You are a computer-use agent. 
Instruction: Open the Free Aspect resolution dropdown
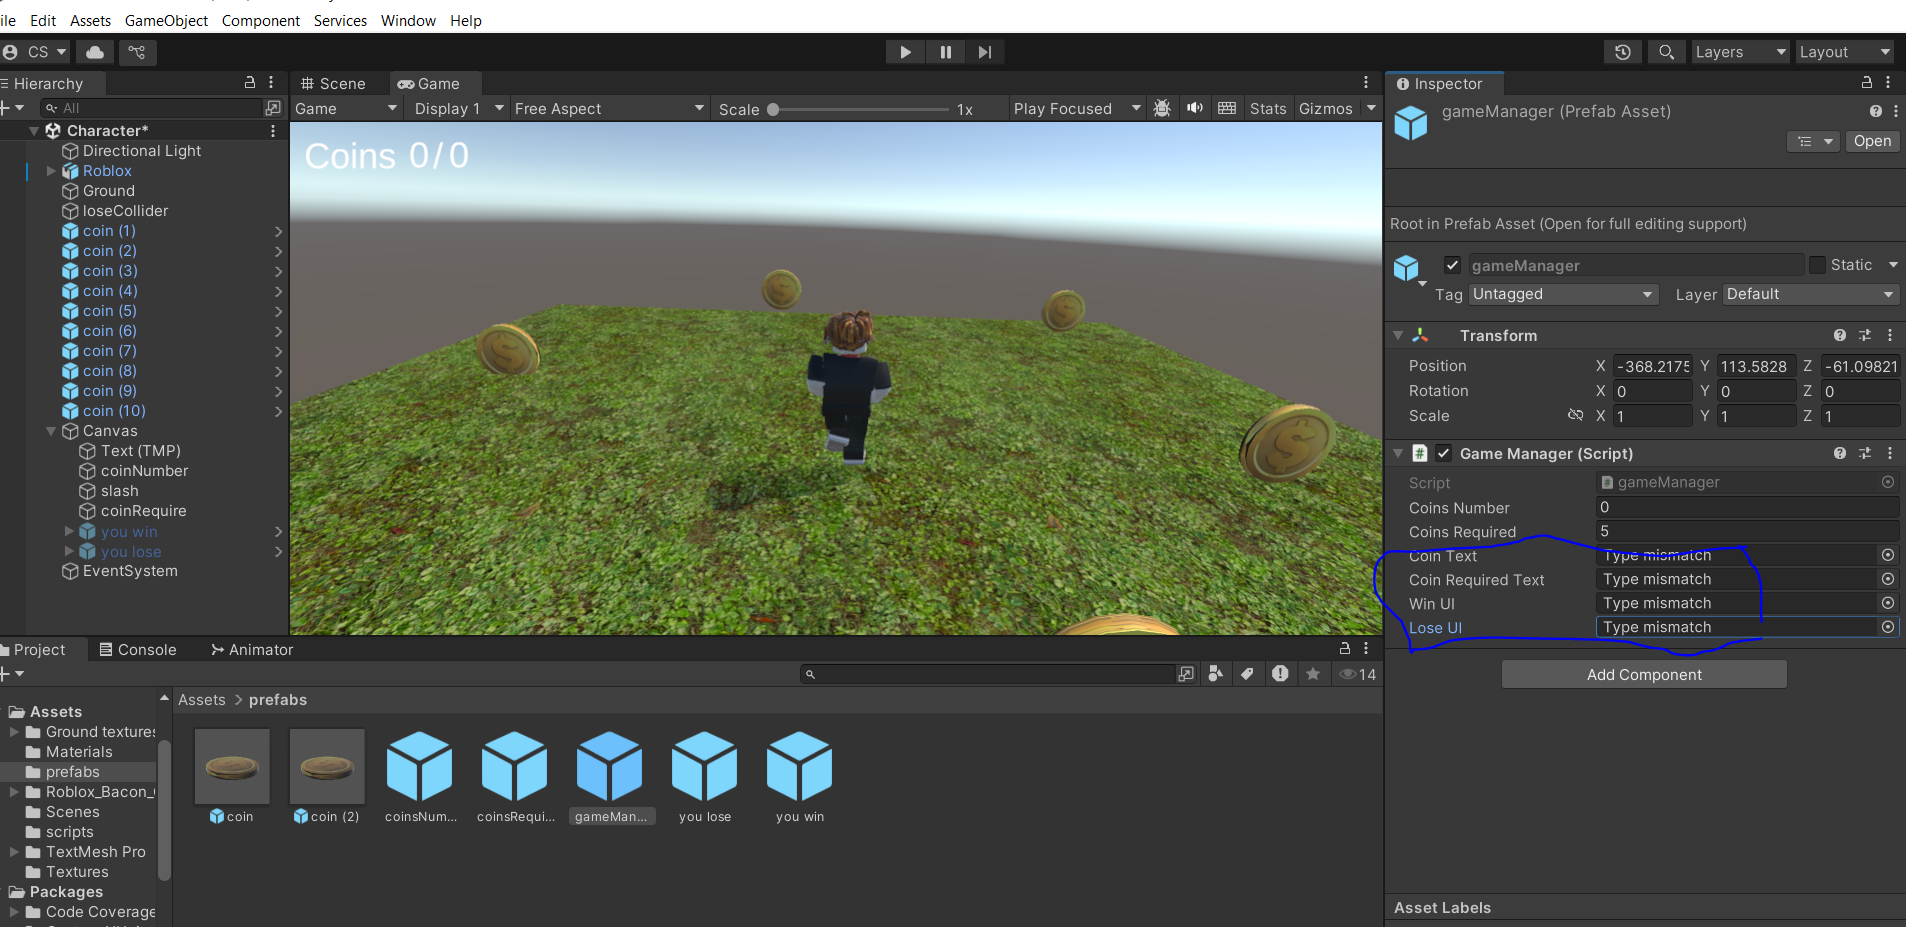[x=609, y=108]
